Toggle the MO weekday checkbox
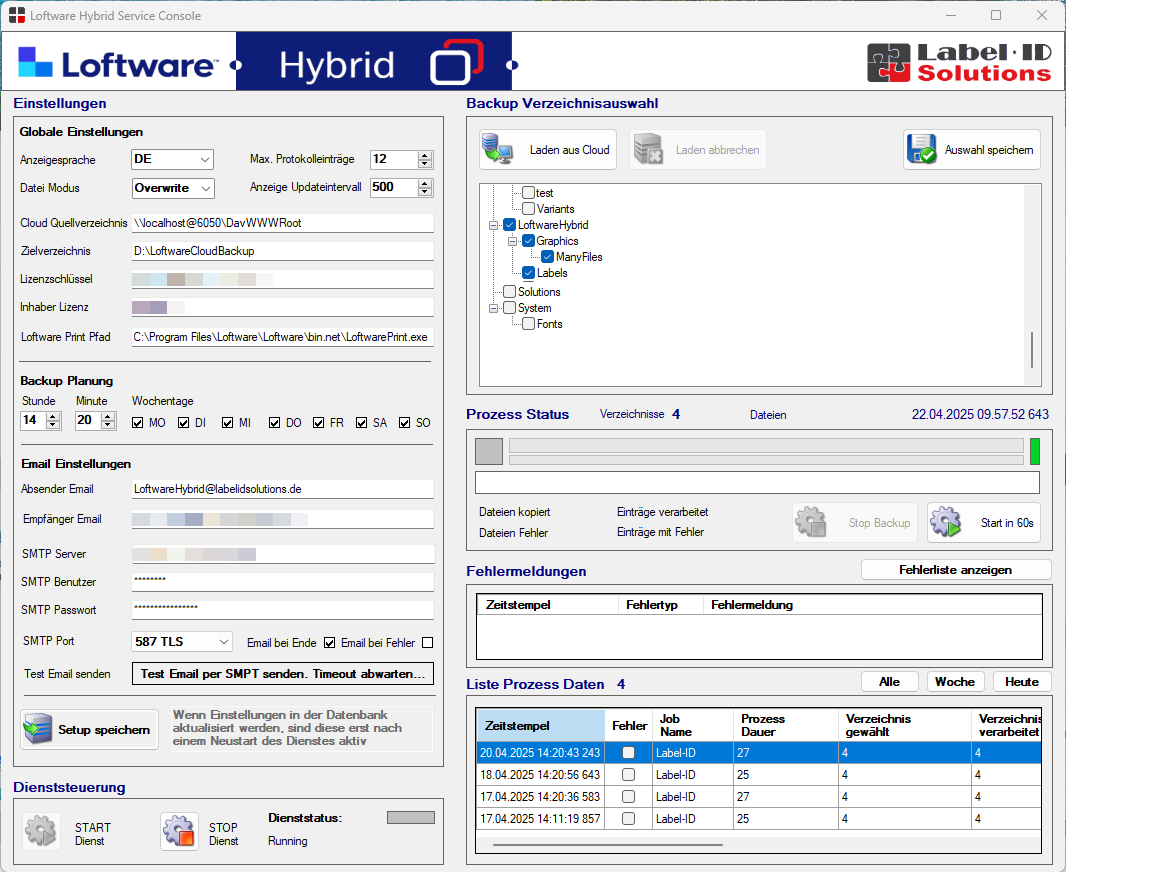Viewport: 1150px width, 872px height. click(137, 422)
